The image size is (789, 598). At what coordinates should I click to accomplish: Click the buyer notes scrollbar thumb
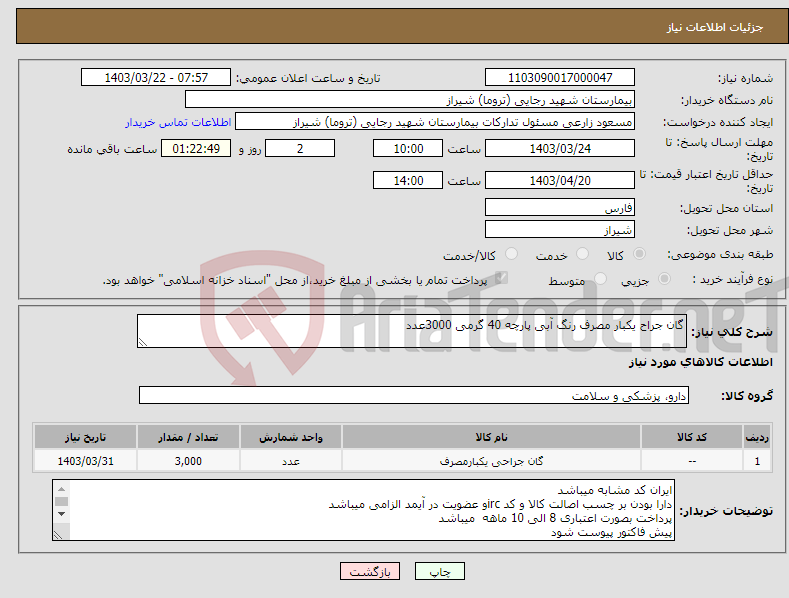coord(61,501)
